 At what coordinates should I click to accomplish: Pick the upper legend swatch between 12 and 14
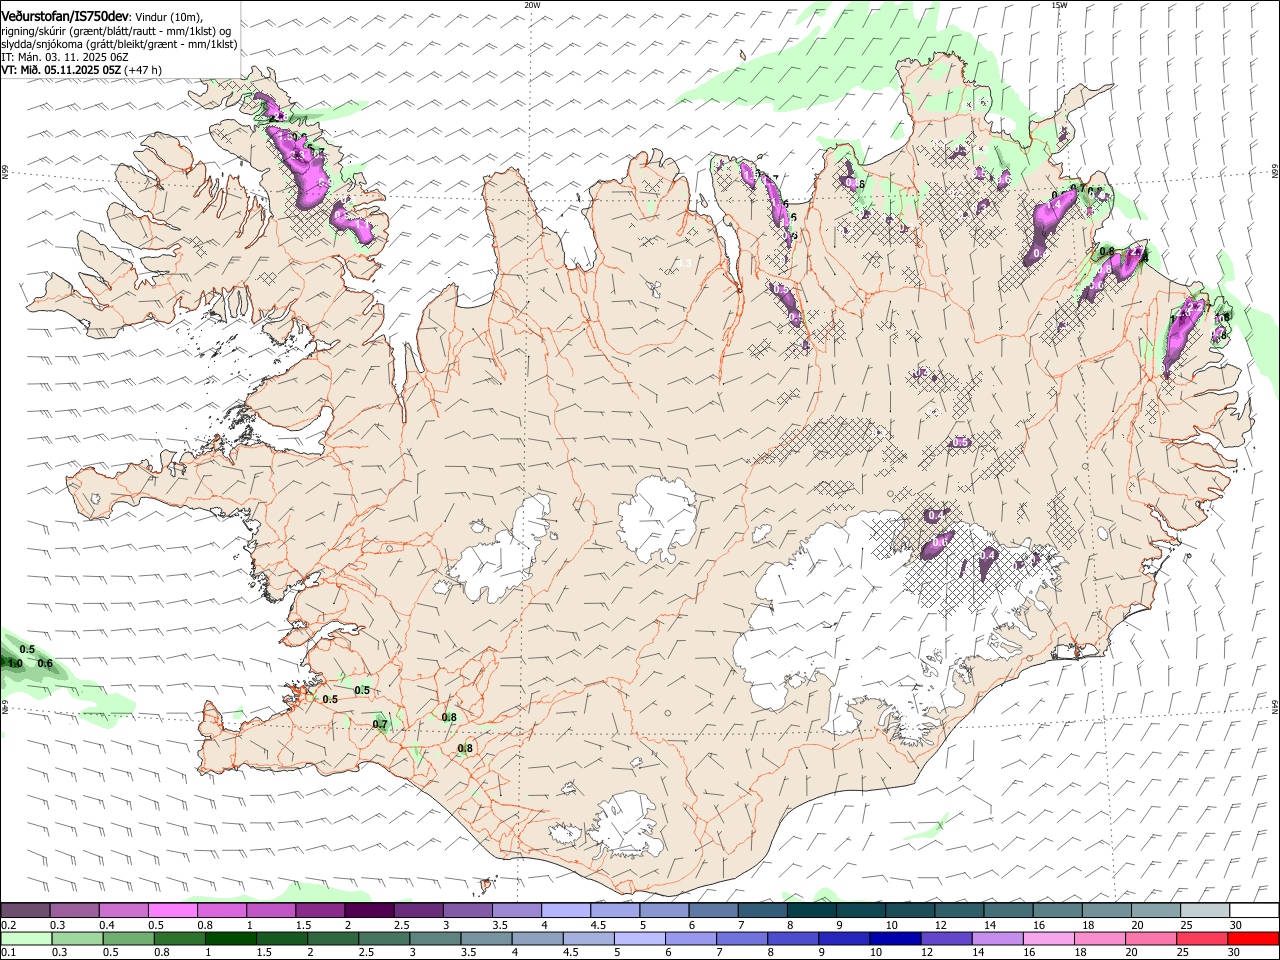tap(959, 911)
